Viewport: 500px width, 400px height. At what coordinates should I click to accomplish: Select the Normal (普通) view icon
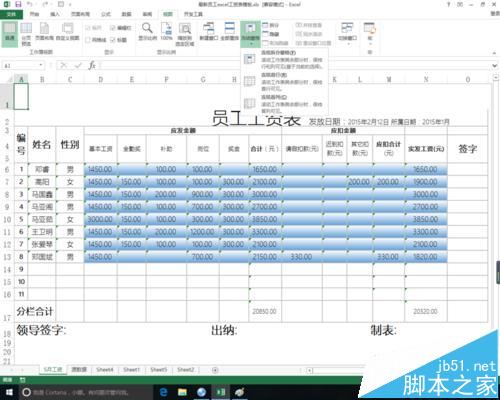click(x=10, y=34)
